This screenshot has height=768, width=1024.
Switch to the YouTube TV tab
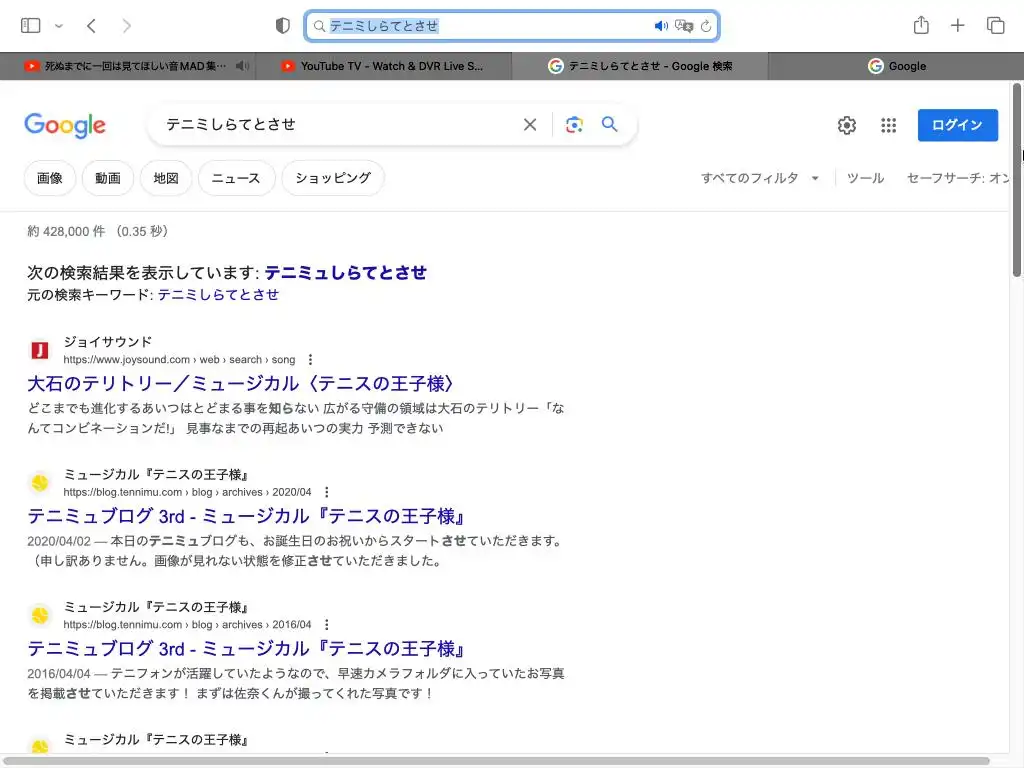tap(384, 66)
